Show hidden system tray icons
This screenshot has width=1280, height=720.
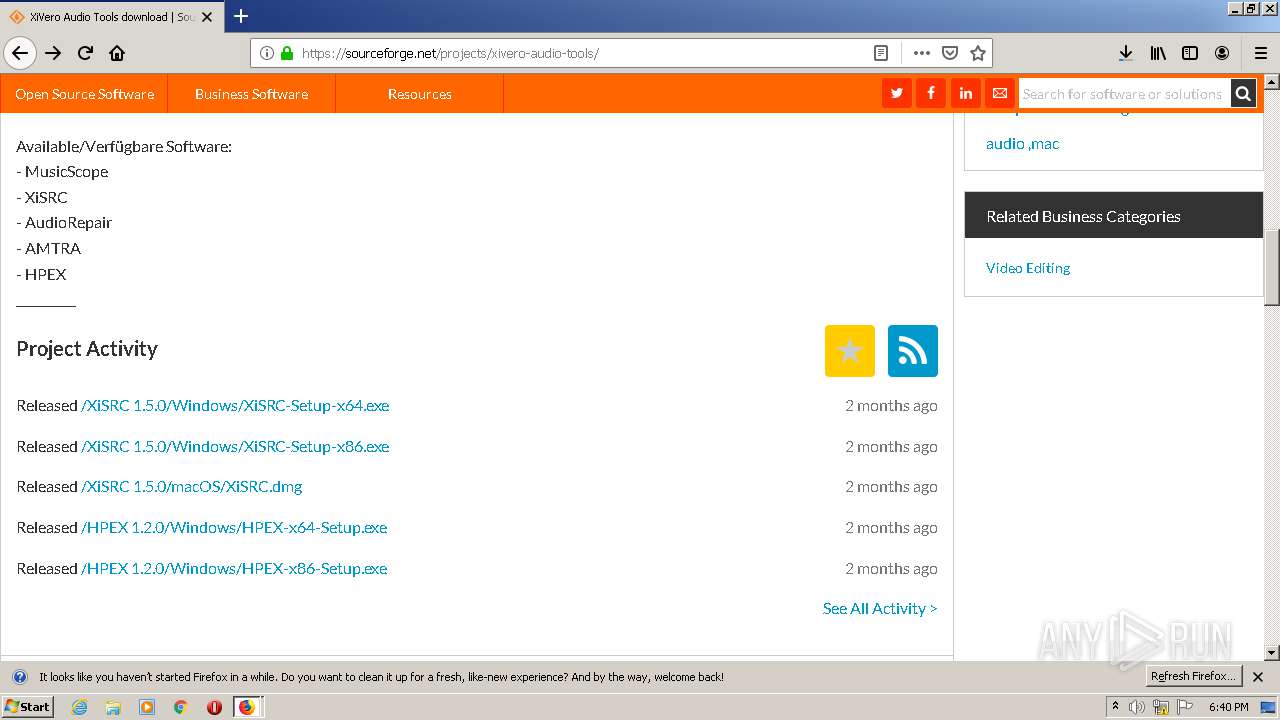pos(1116,707)
